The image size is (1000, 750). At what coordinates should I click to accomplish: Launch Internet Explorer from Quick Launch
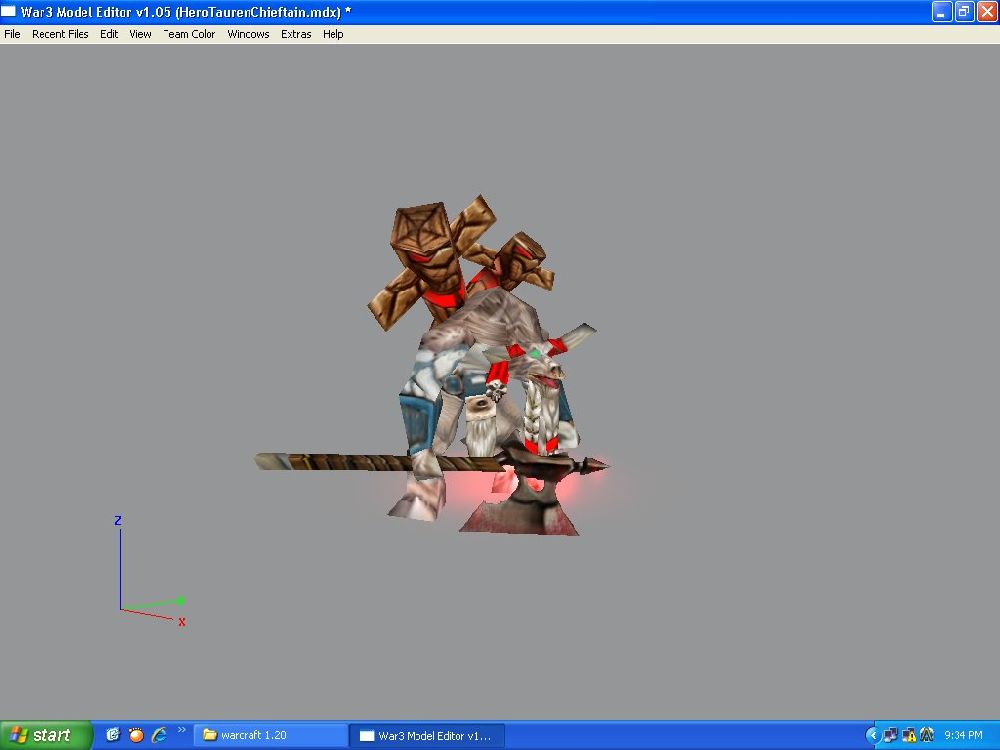point(159,735)
